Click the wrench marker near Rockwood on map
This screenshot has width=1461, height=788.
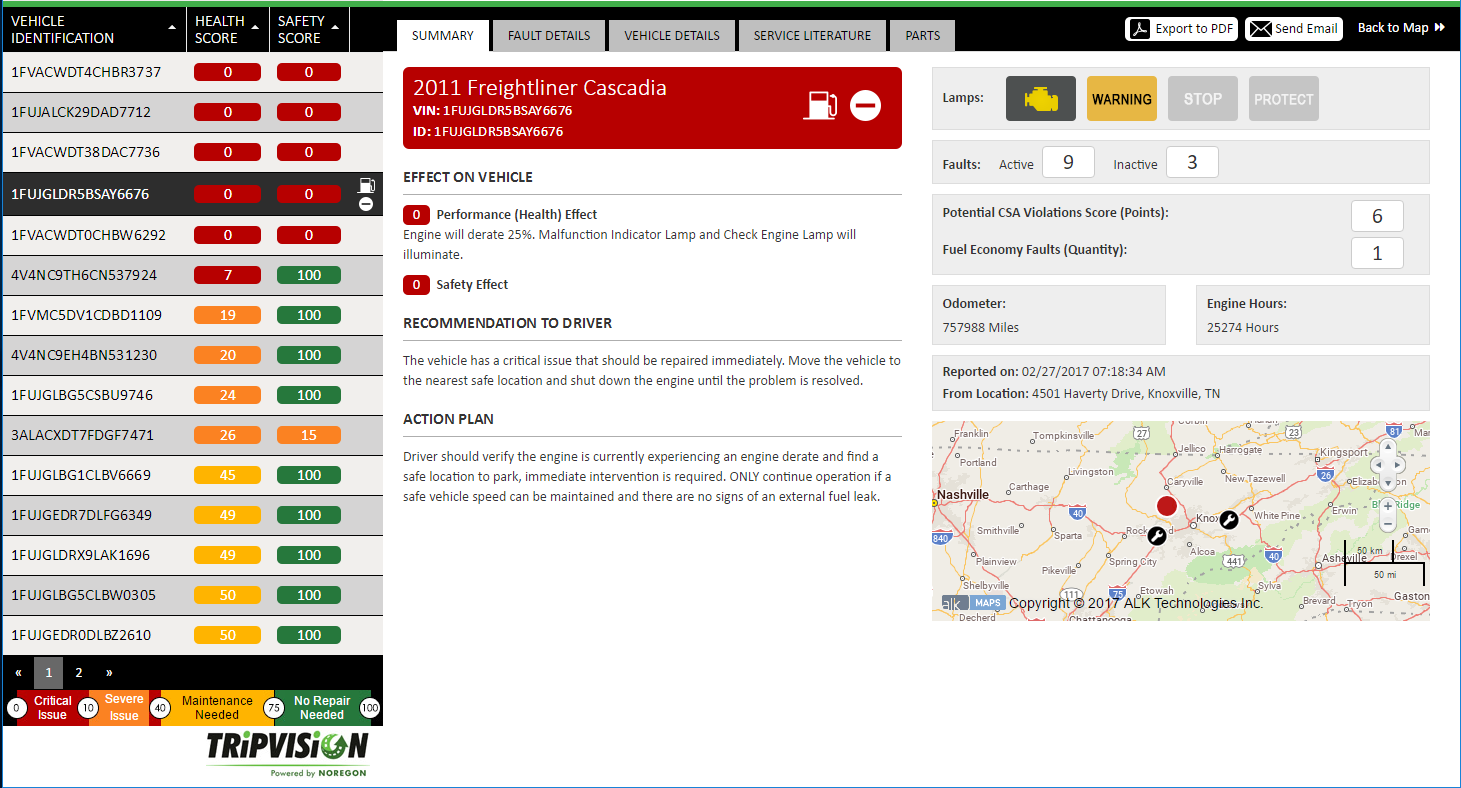pyautogui.click(x=1156, y=536)
